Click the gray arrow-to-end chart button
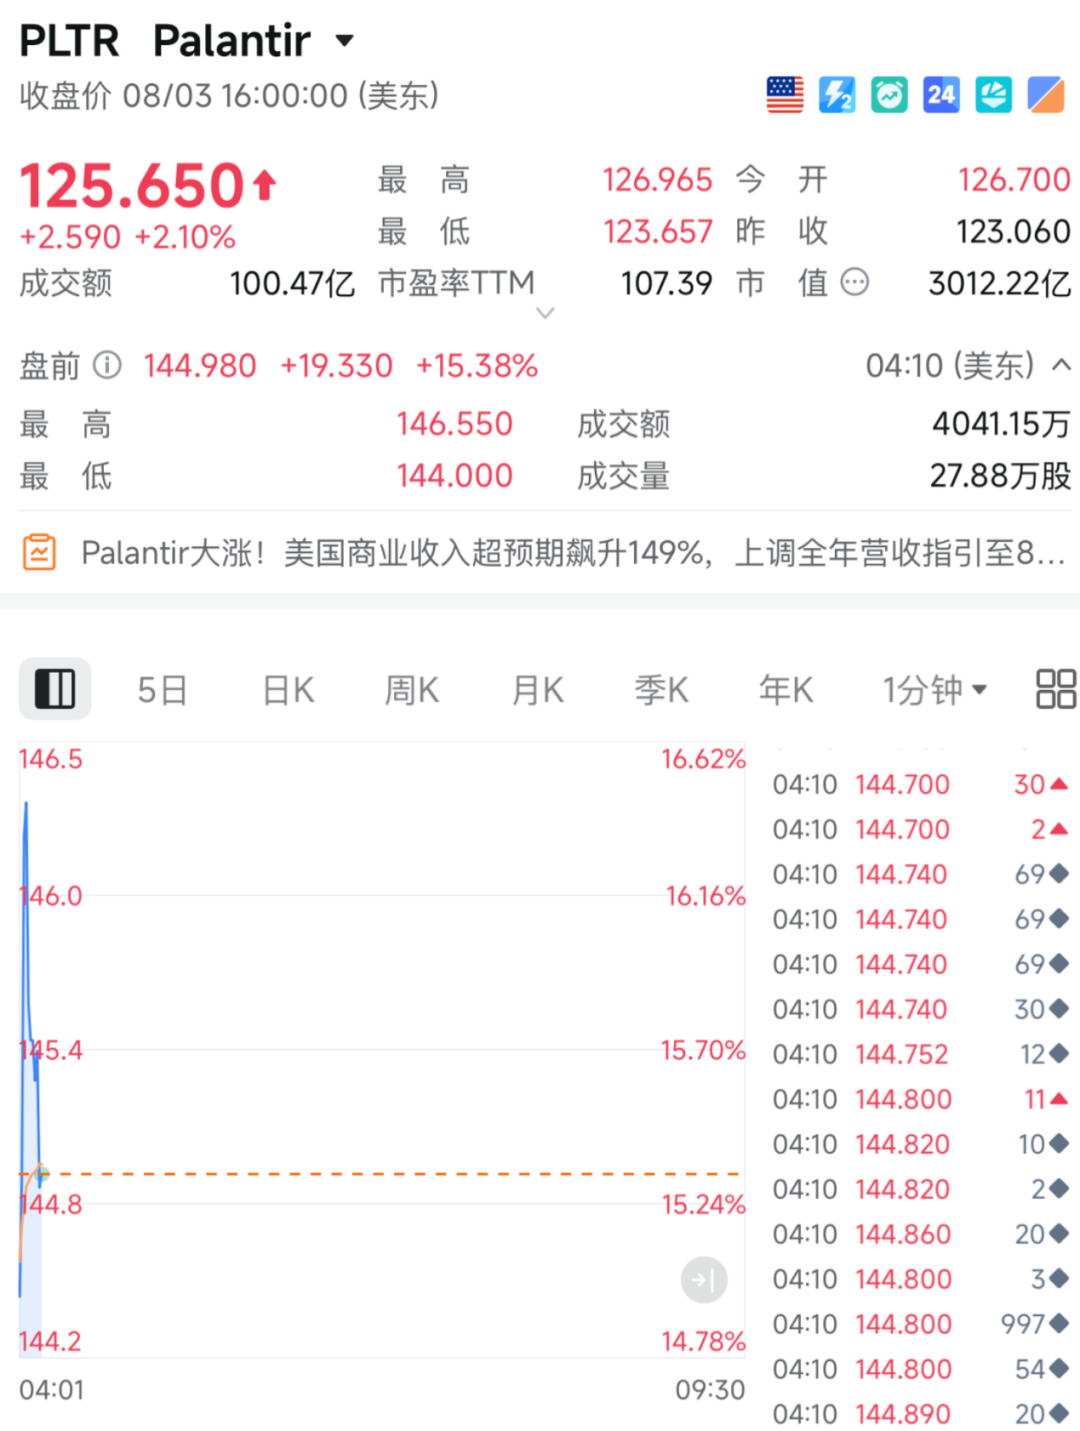Viewport: 1080px width, 1431px height. 704,1280
